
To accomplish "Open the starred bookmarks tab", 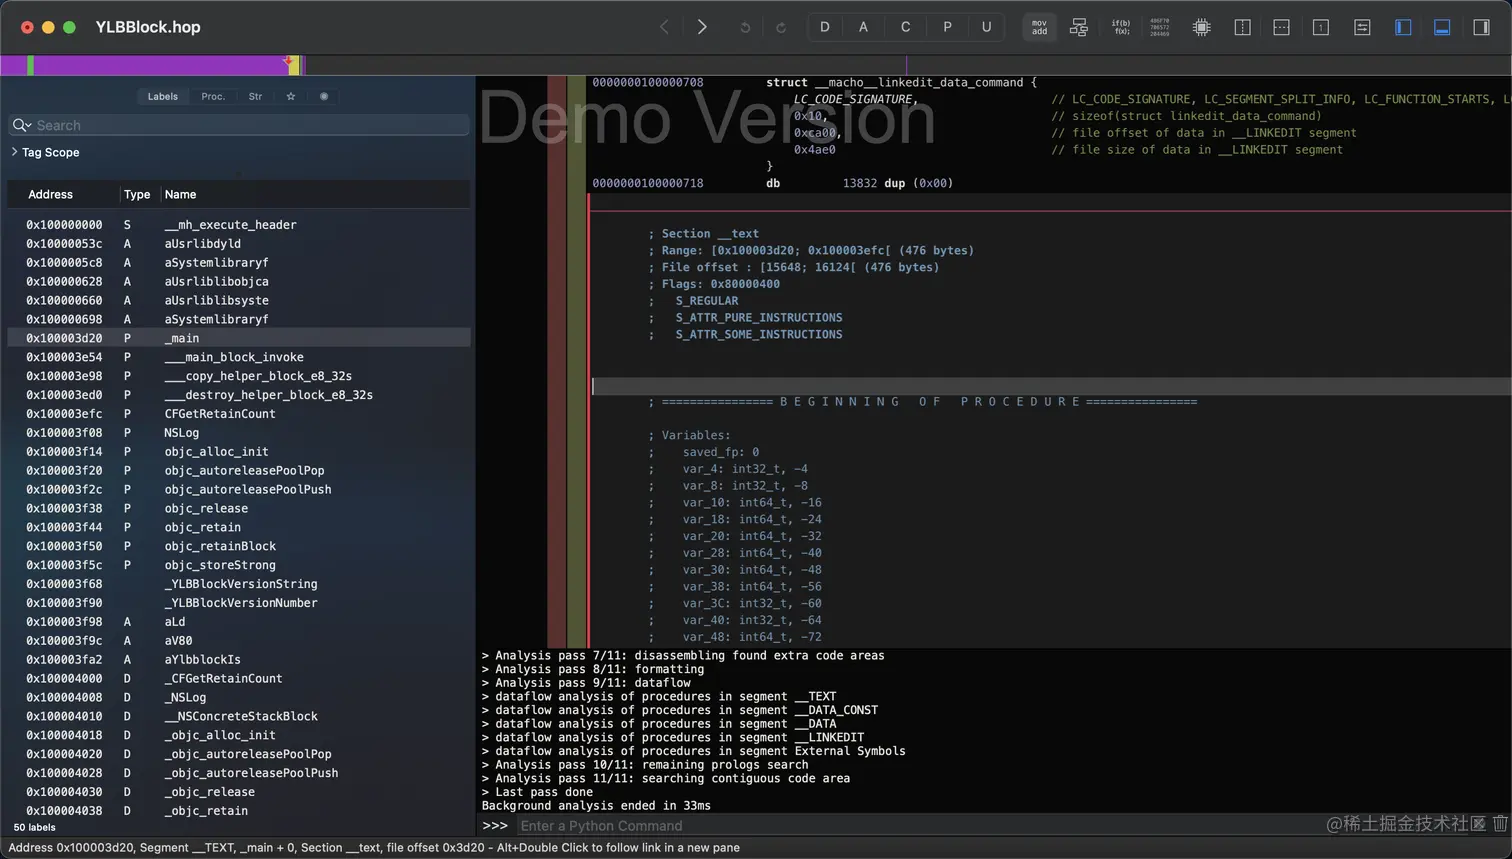I will coord(291,97).
